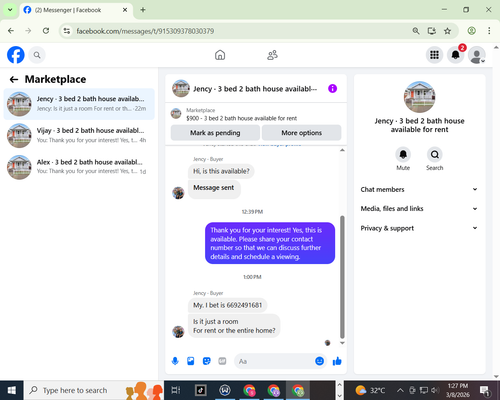This screenshot has width=500, height=400.
Task: Open the weather 32°C widget
Action: click(370, 390)
